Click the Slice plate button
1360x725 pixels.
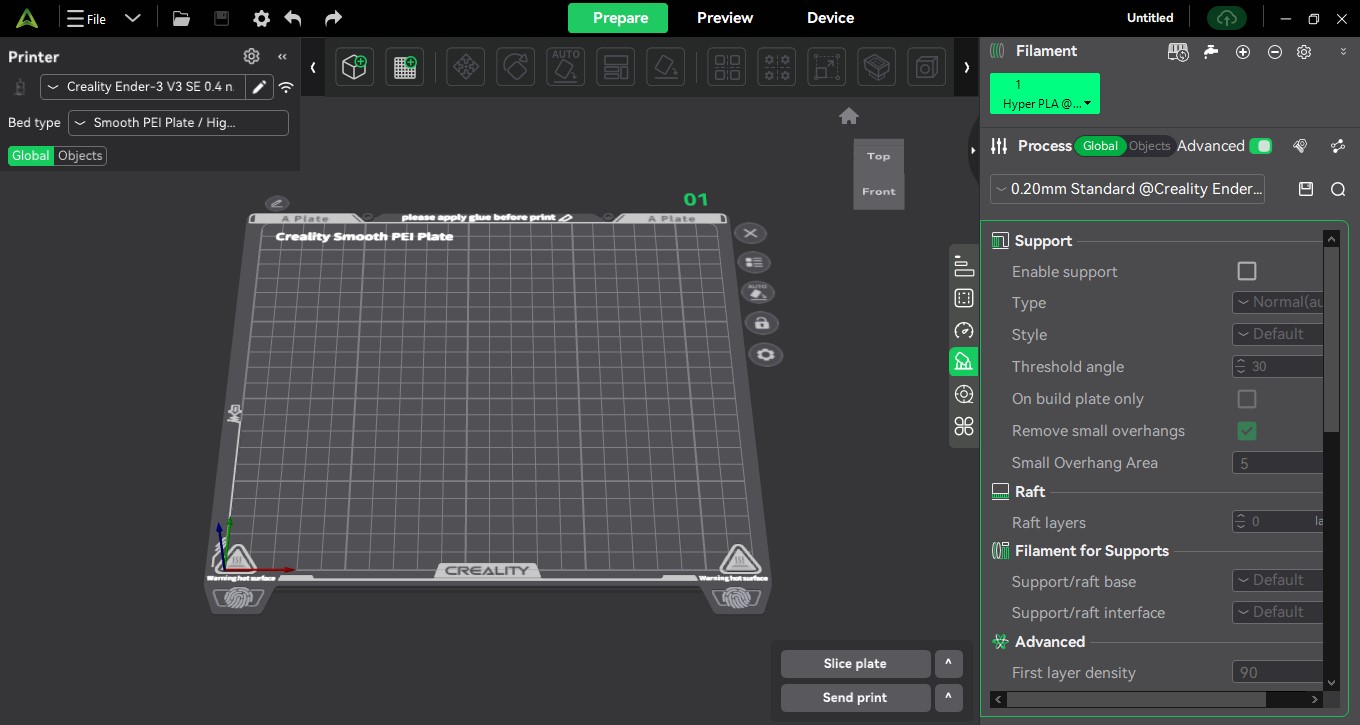(855, 663)
